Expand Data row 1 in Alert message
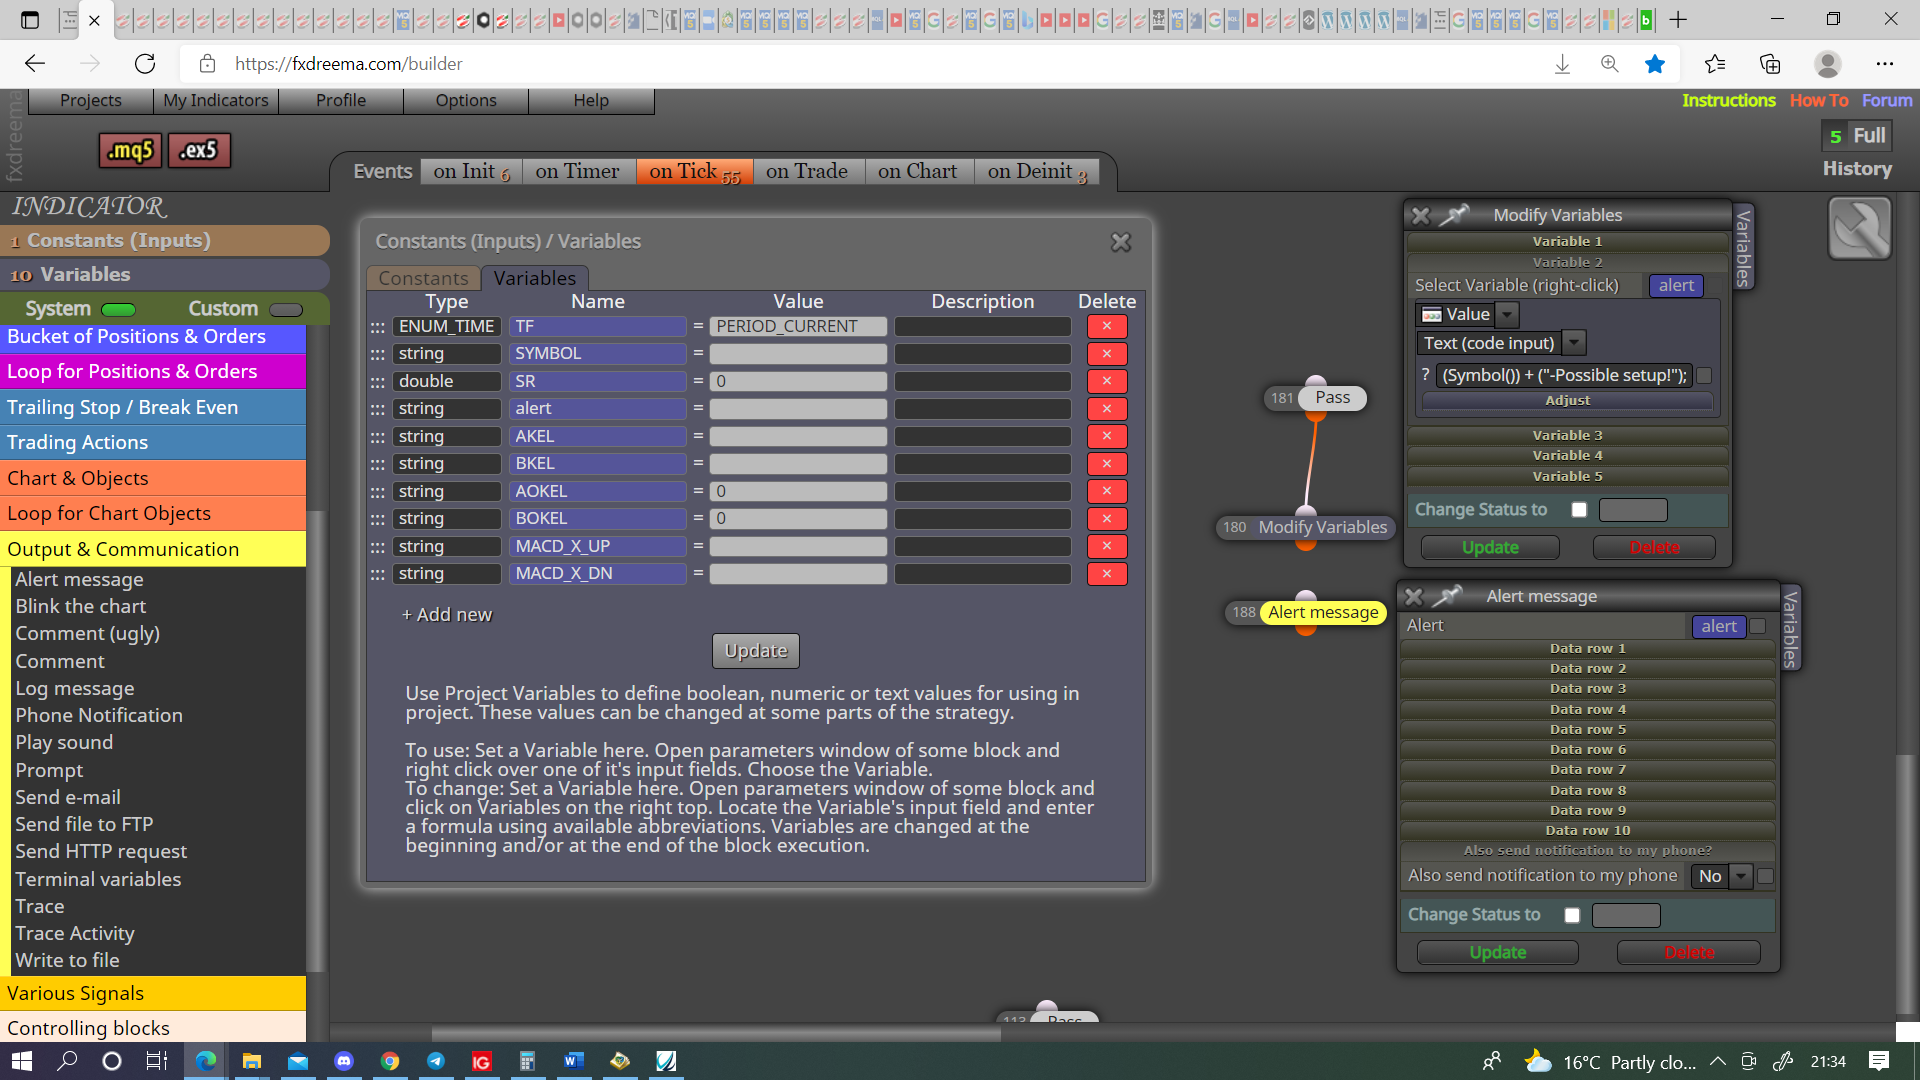Image resolution: width=1920 pixels, height=1080 pixels. [x=1587, y=648]
